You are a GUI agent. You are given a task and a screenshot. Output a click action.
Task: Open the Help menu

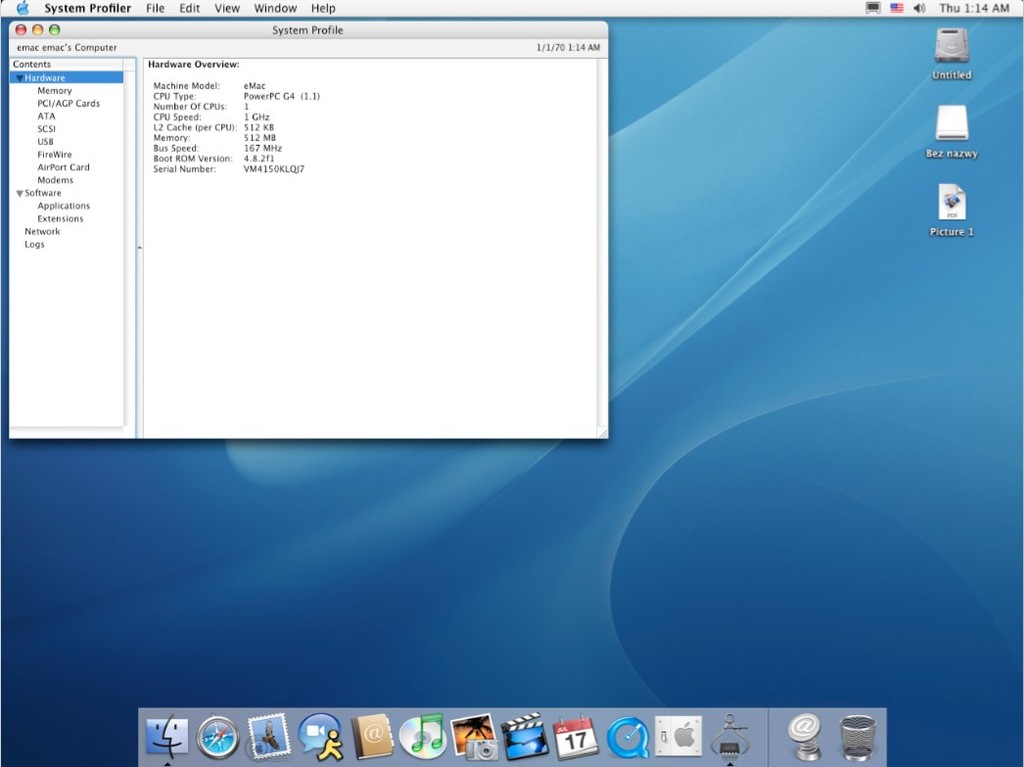point(323,8)
